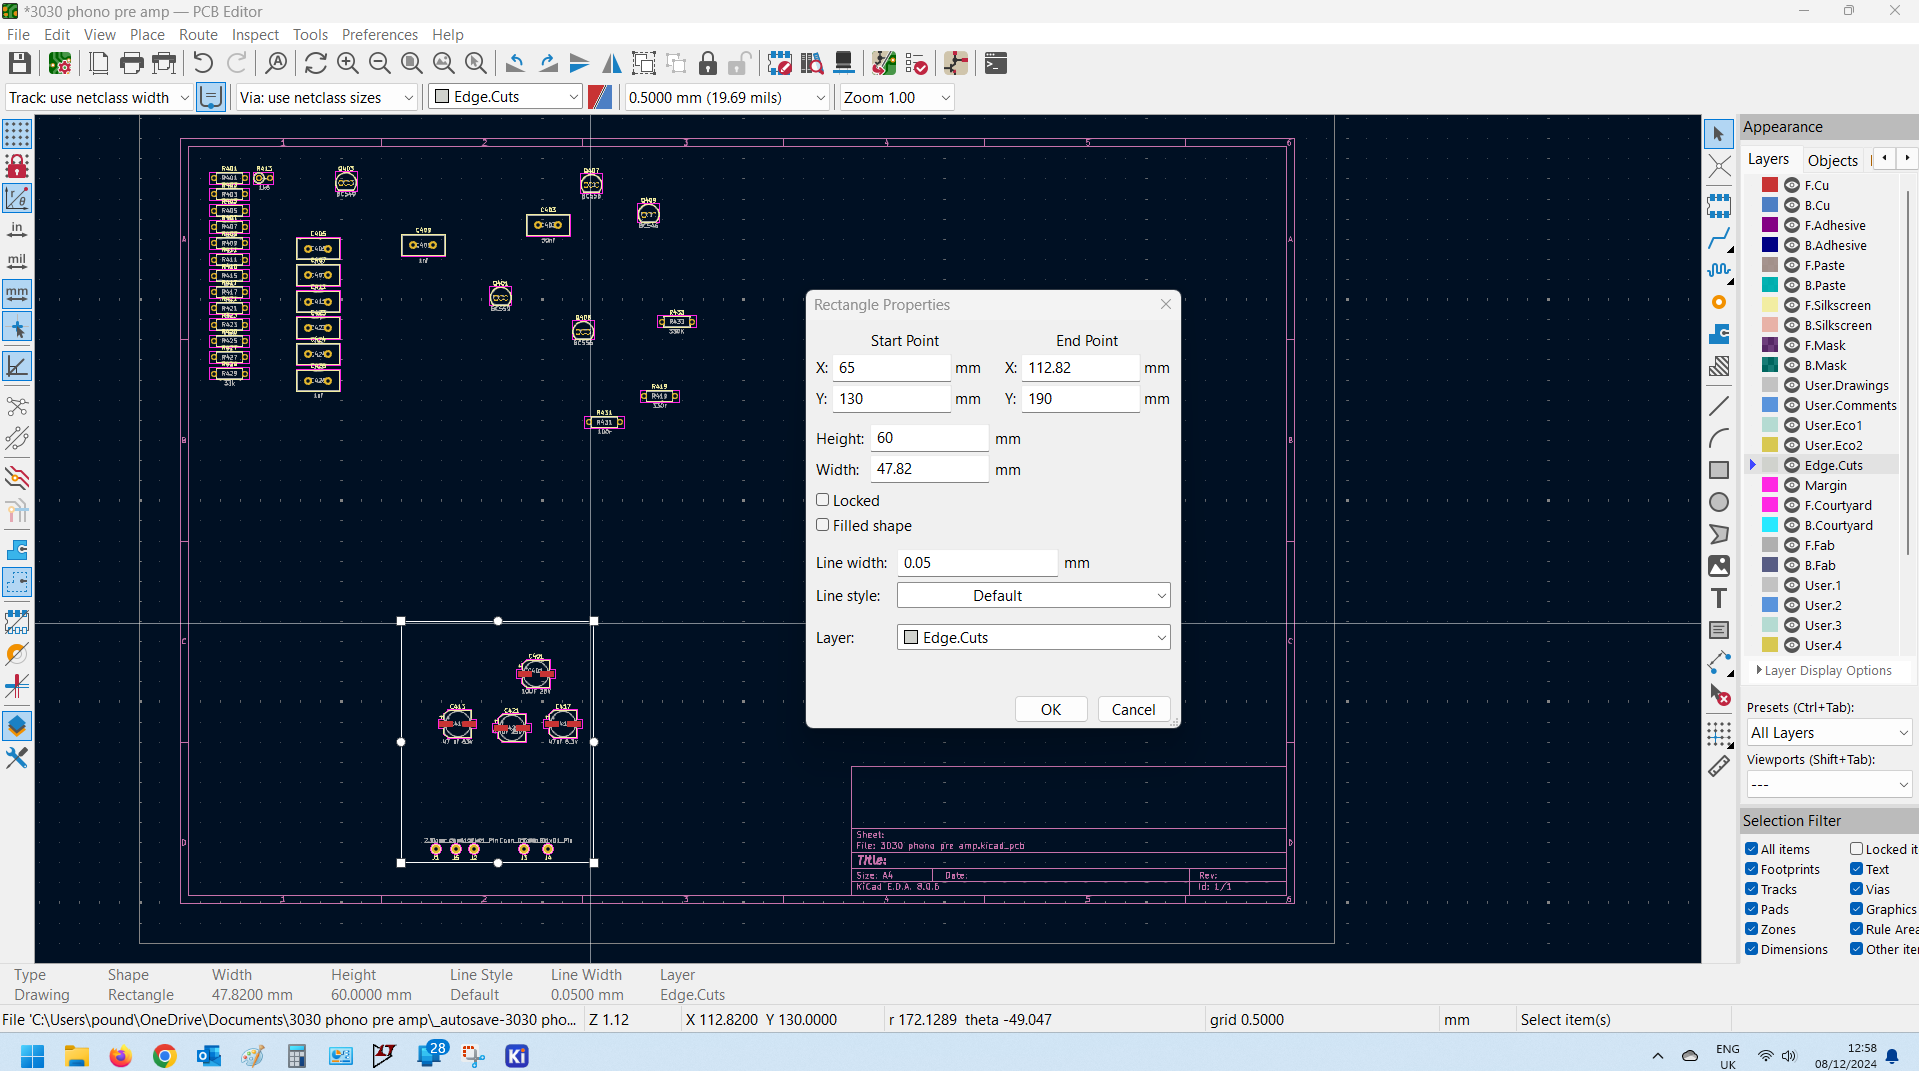Open Track netclass width dropdown
Viewport: 1919px width, 1071px height.
point(99,97)
